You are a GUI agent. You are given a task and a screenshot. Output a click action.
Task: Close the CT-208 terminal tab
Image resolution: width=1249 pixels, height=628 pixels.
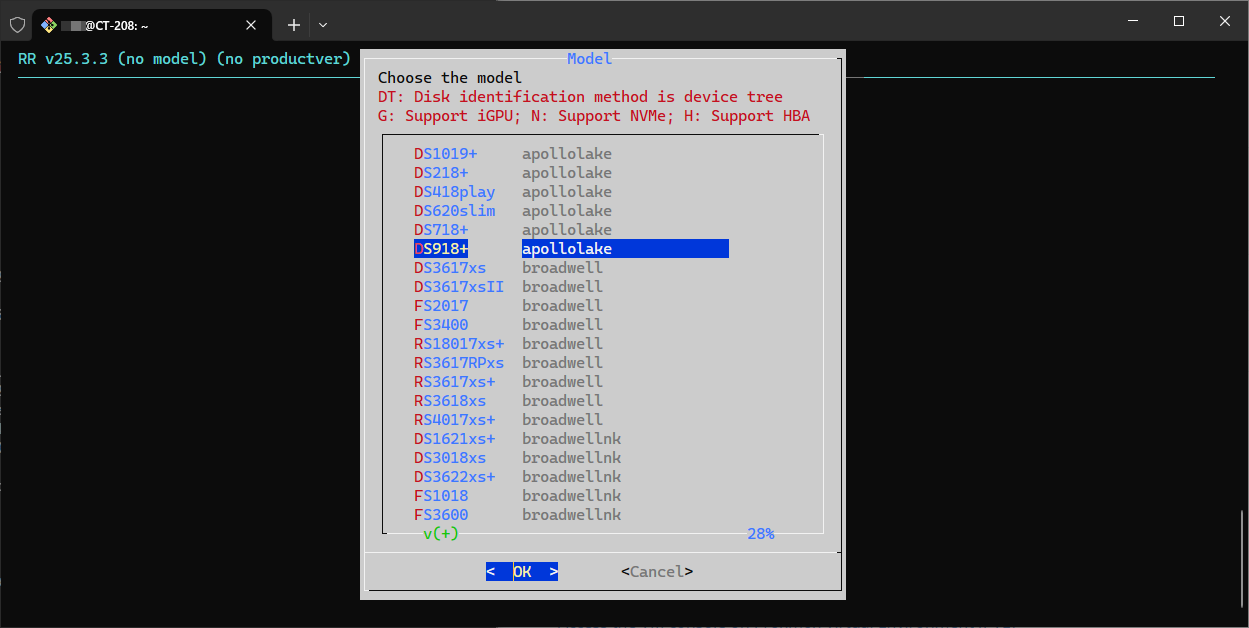click(251, 25)
